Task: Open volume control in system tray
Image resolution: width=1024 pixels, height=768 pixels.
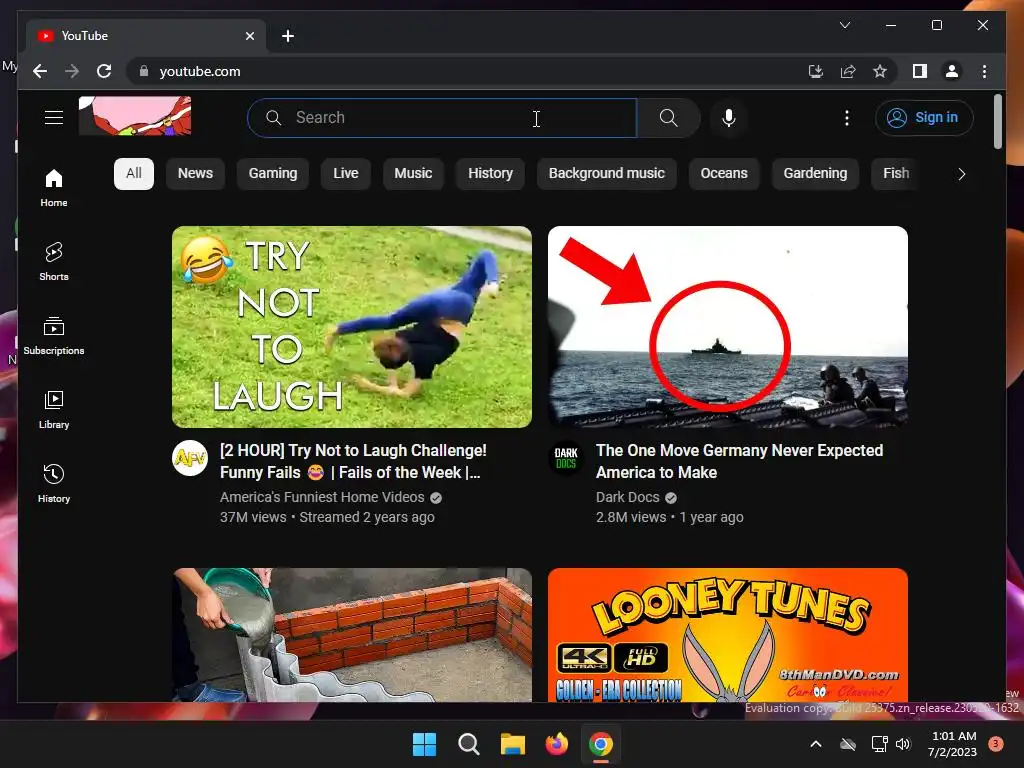Action: [x=903, y=744]
